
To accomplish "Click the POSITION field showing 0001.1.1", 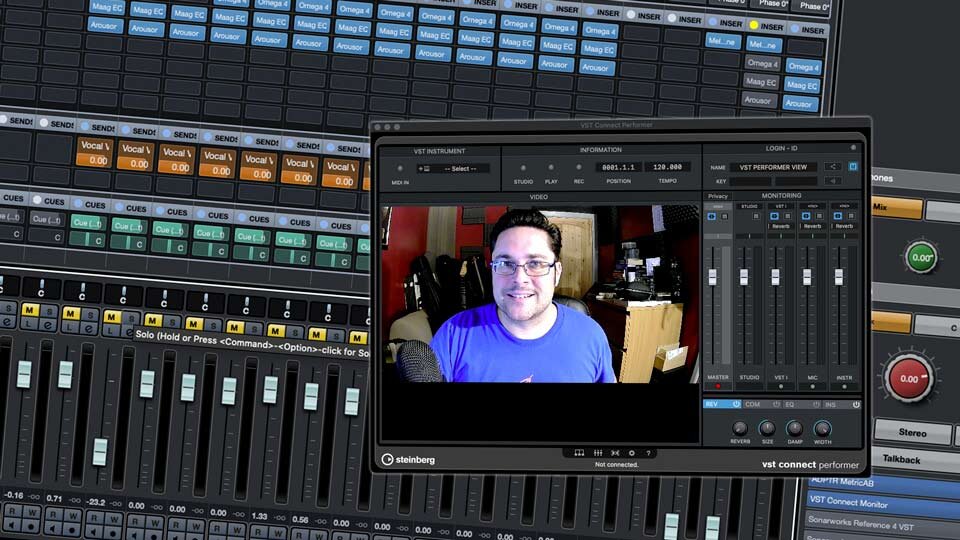I will point(618,167).
